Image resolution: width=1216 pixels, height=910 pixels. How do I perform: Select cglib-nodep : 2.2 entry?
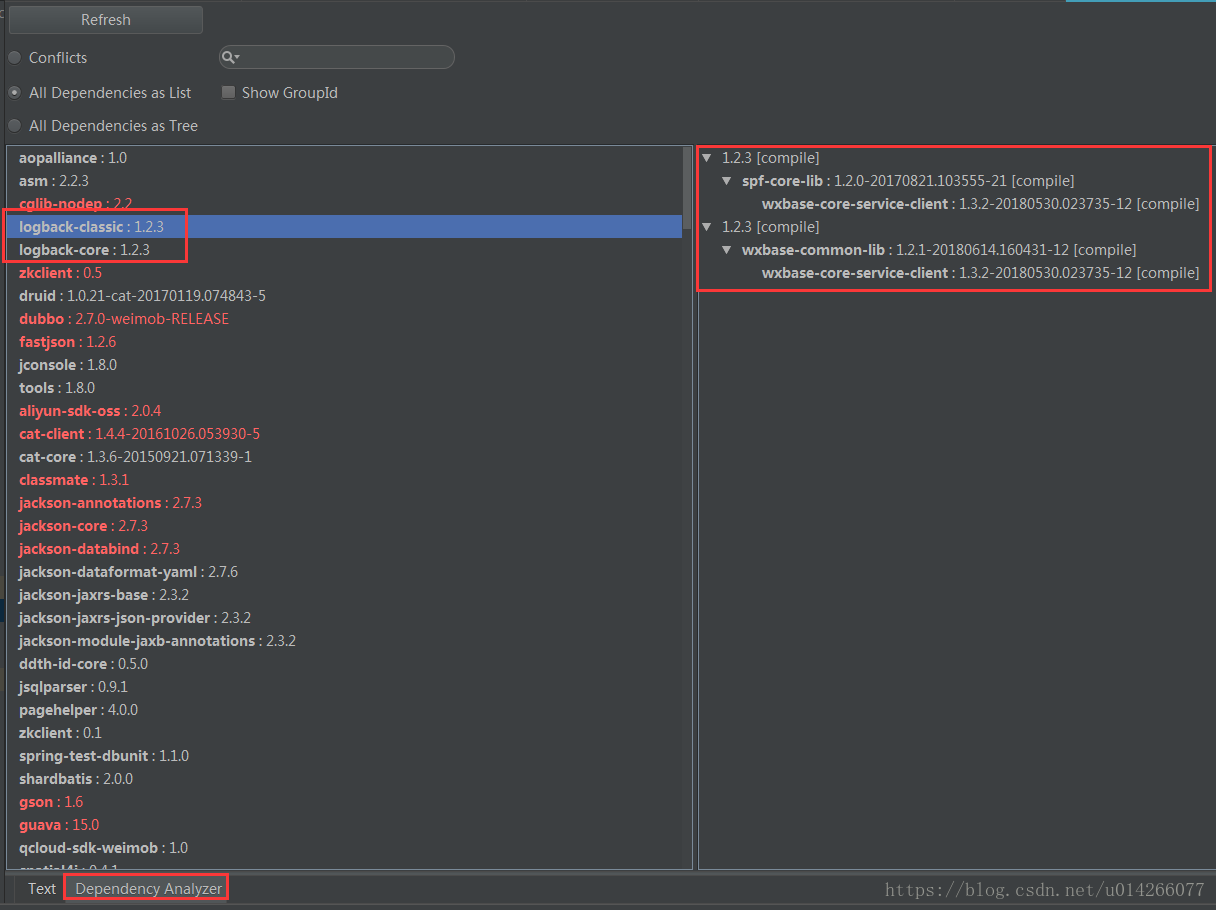75,204
